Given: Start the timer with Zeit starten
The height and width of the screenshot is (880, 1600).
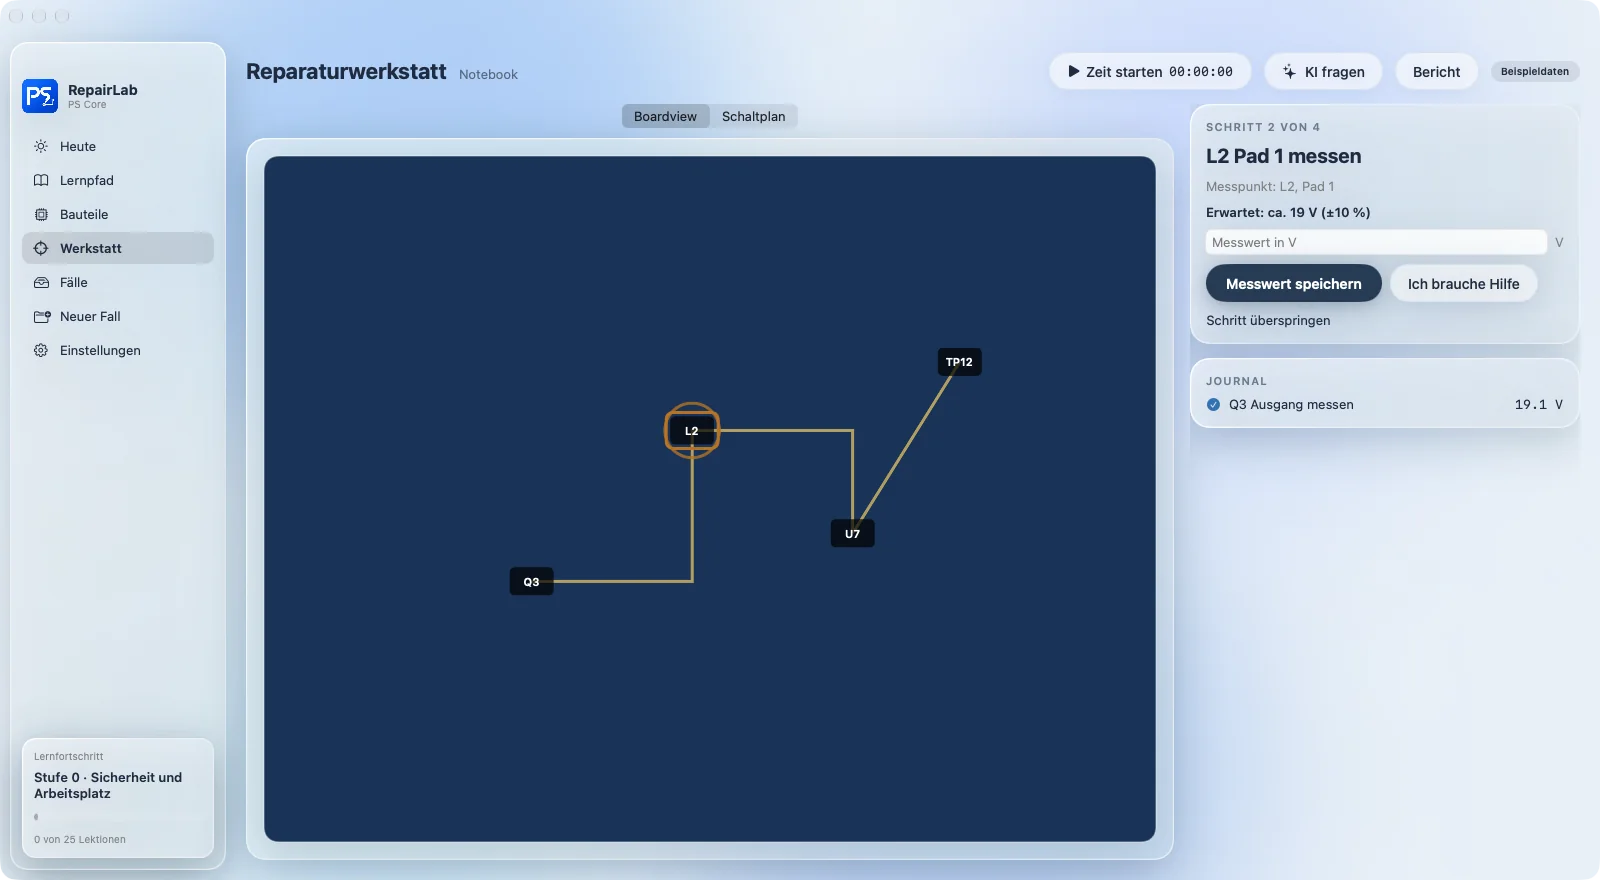Looking at the screenshot, I should 1150,72.
